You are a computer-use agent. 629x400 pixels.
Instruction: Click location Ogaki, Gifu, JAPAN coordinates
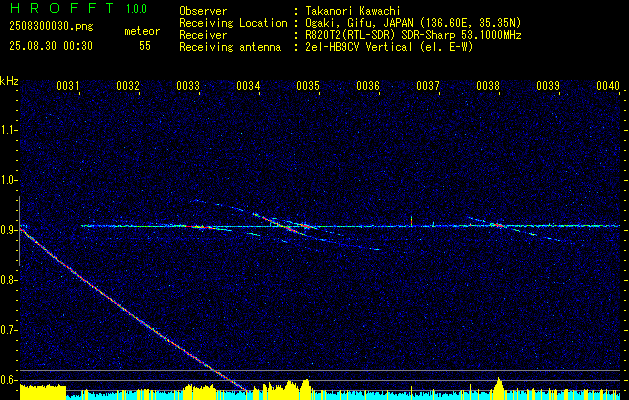click(x=413, y=23)
